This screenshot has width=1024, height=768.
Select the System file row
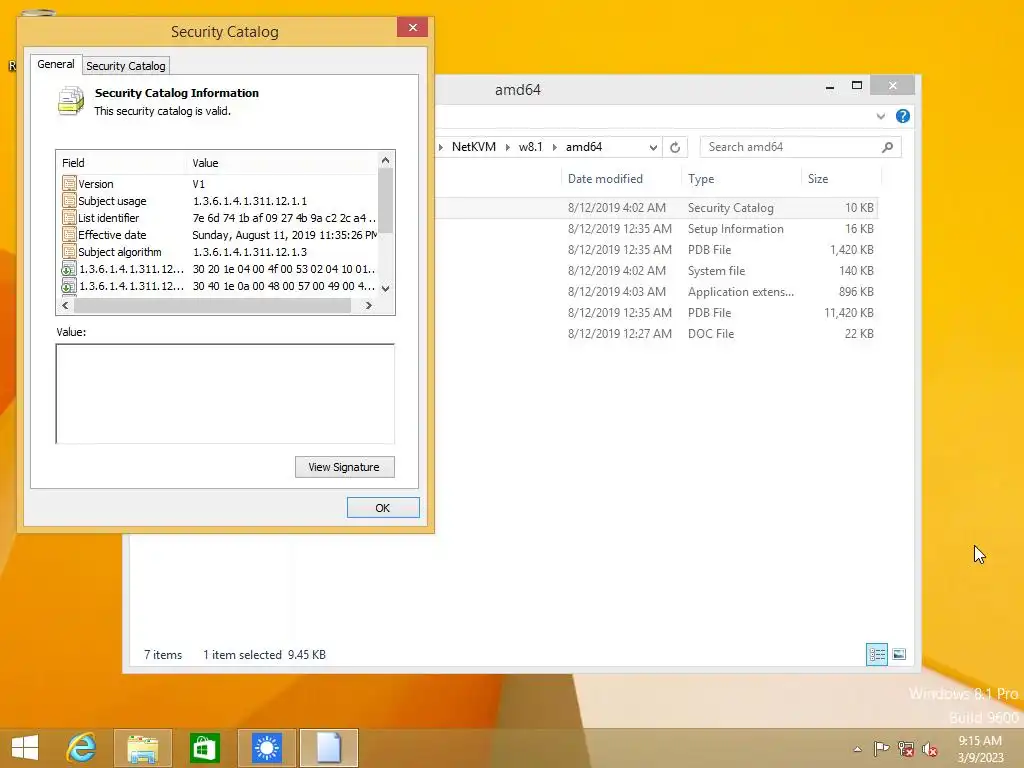656,270
